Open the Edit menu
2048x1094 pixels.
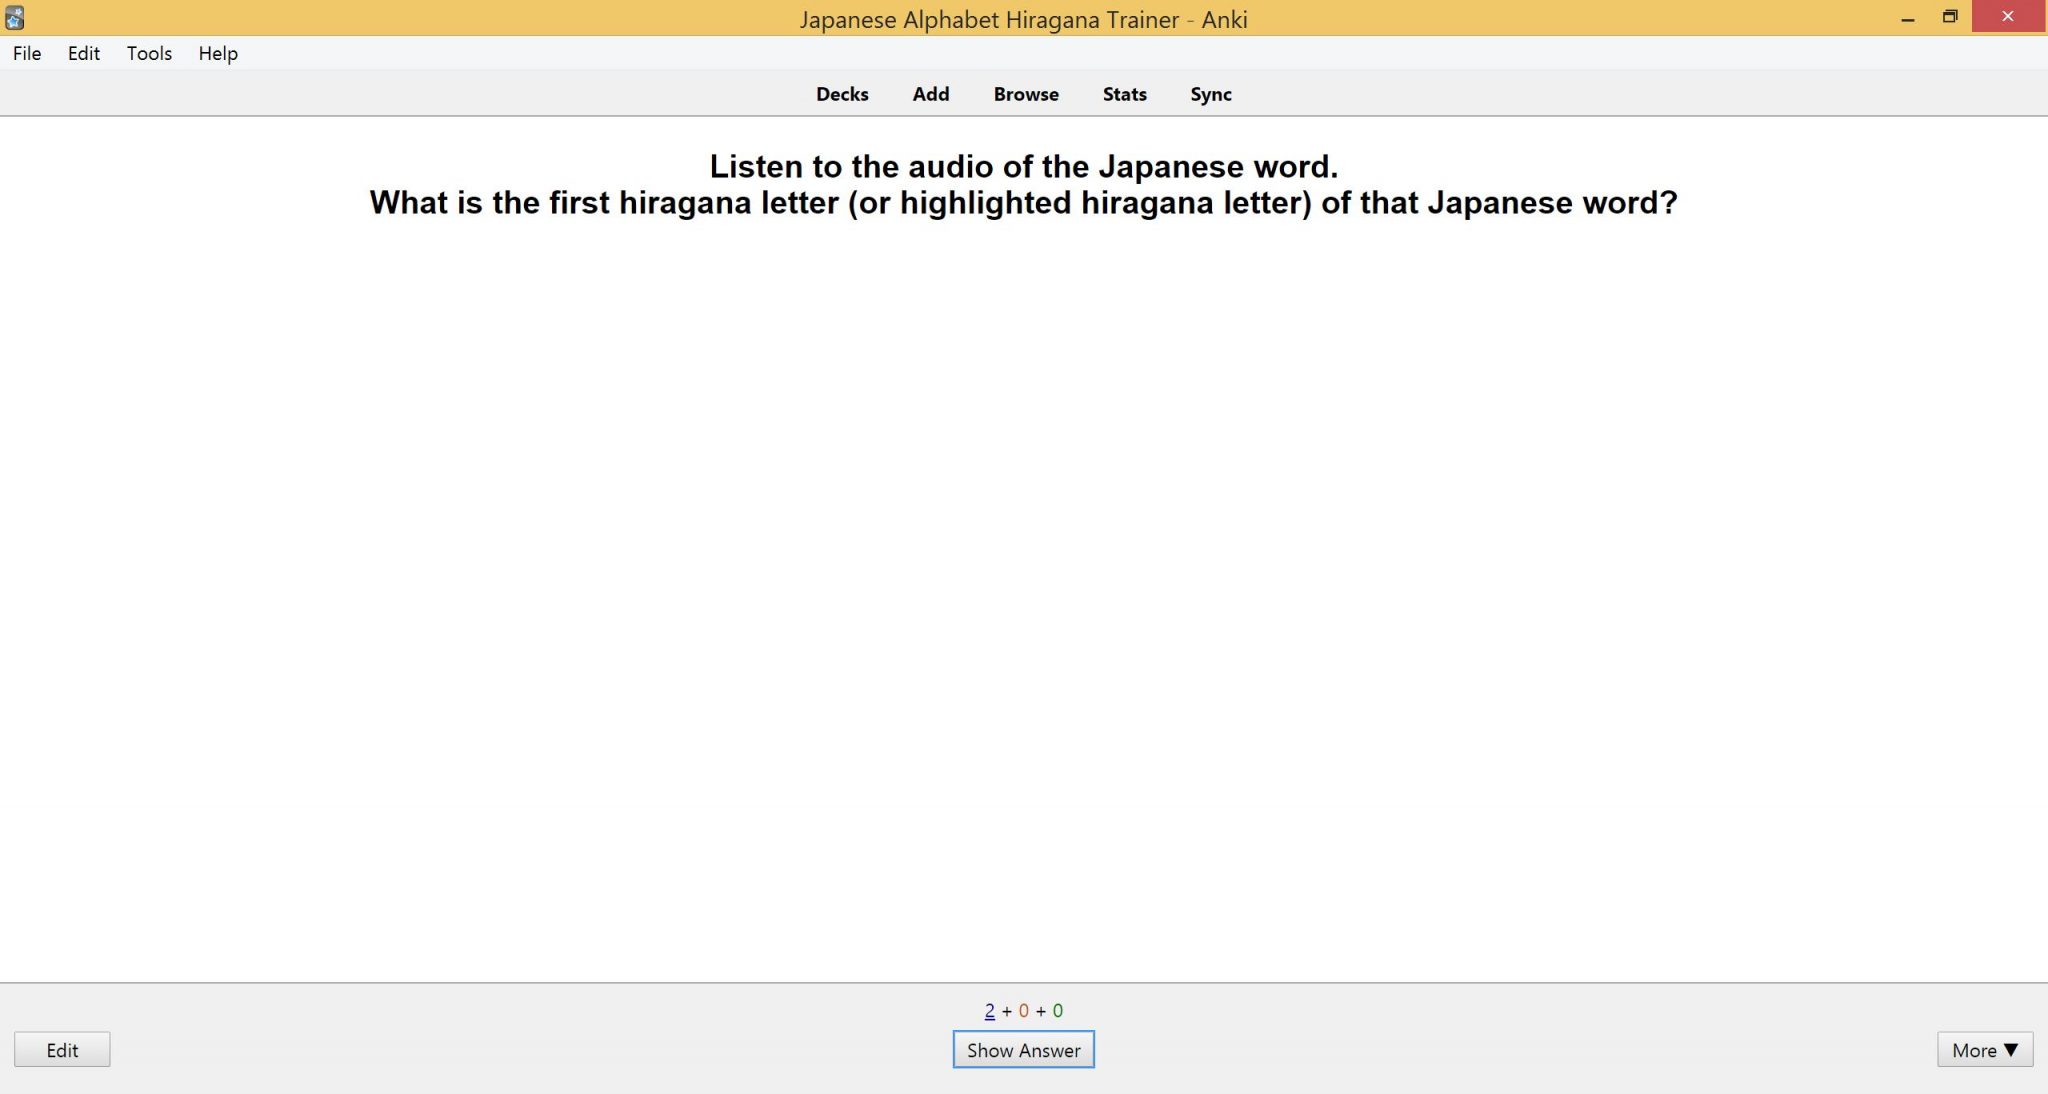84,53
